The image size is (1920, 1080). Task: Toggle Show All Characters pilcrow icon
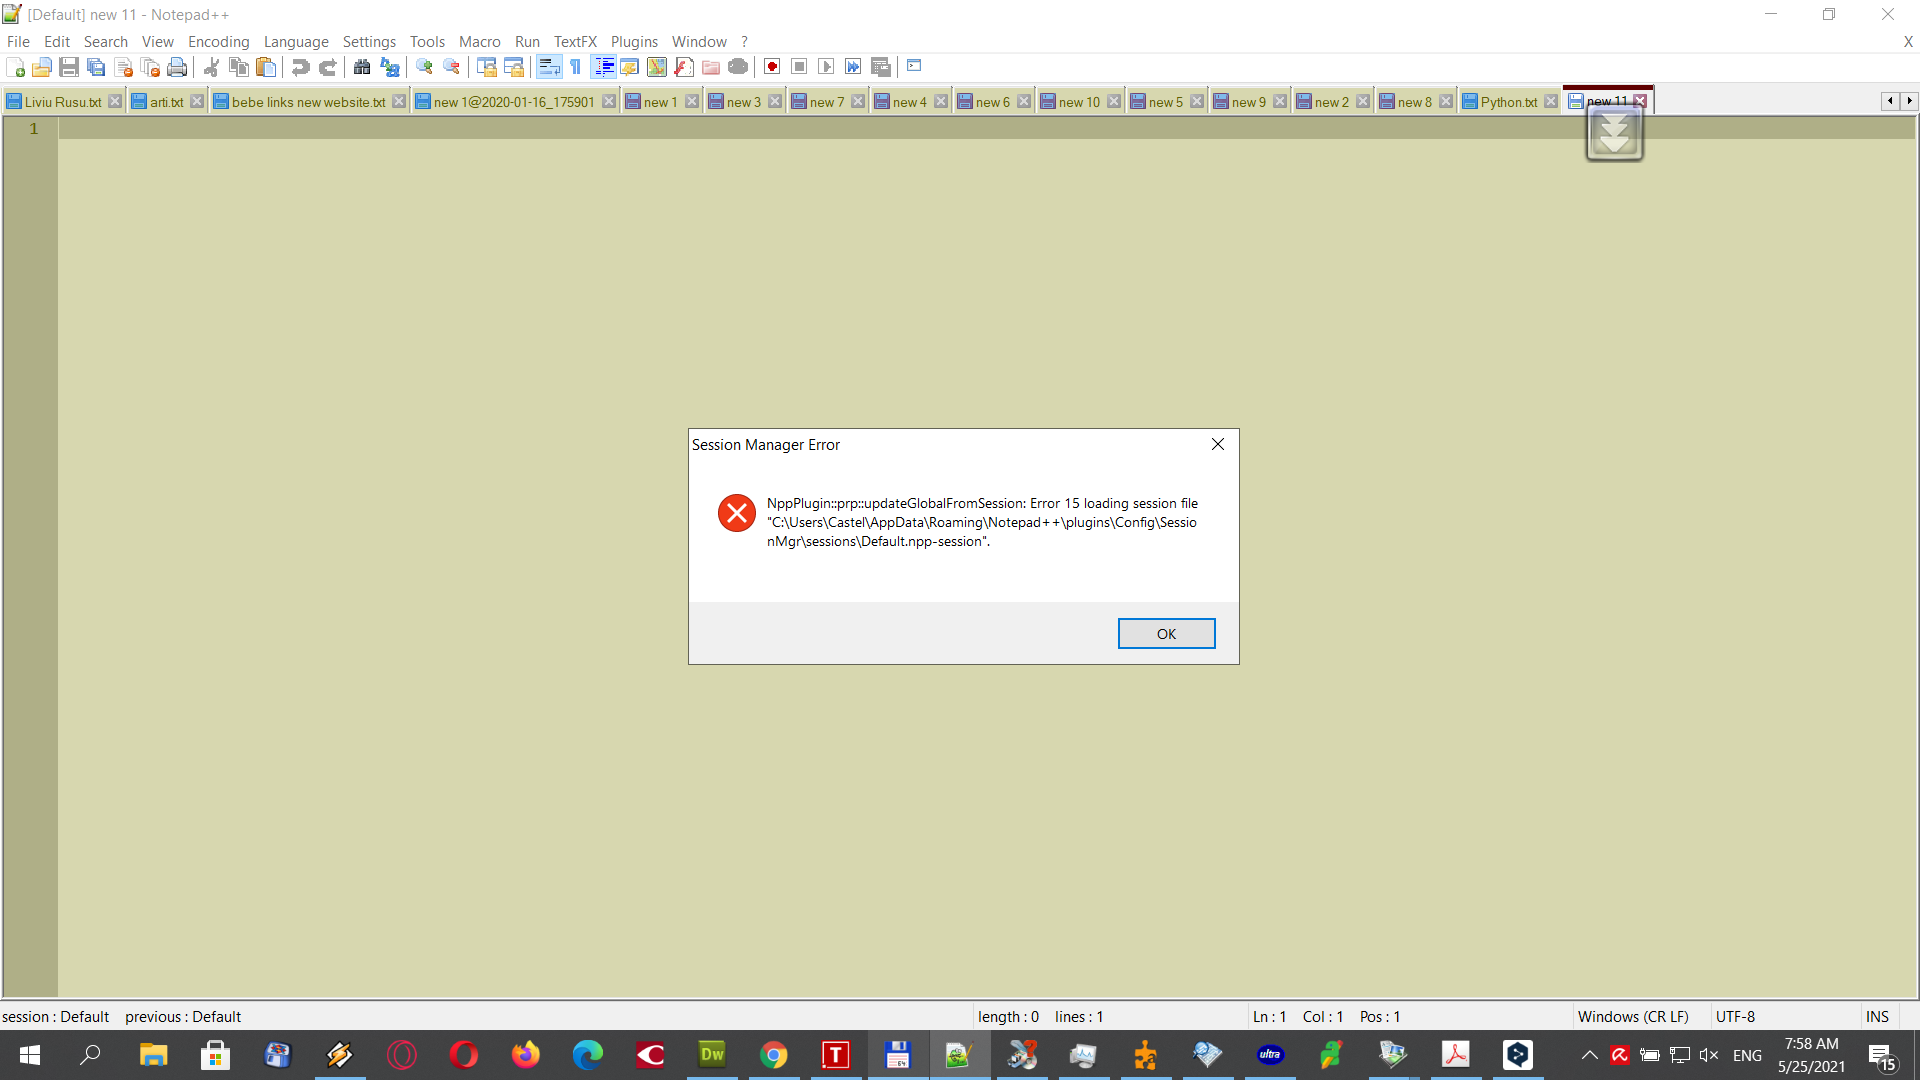[575, 67]
